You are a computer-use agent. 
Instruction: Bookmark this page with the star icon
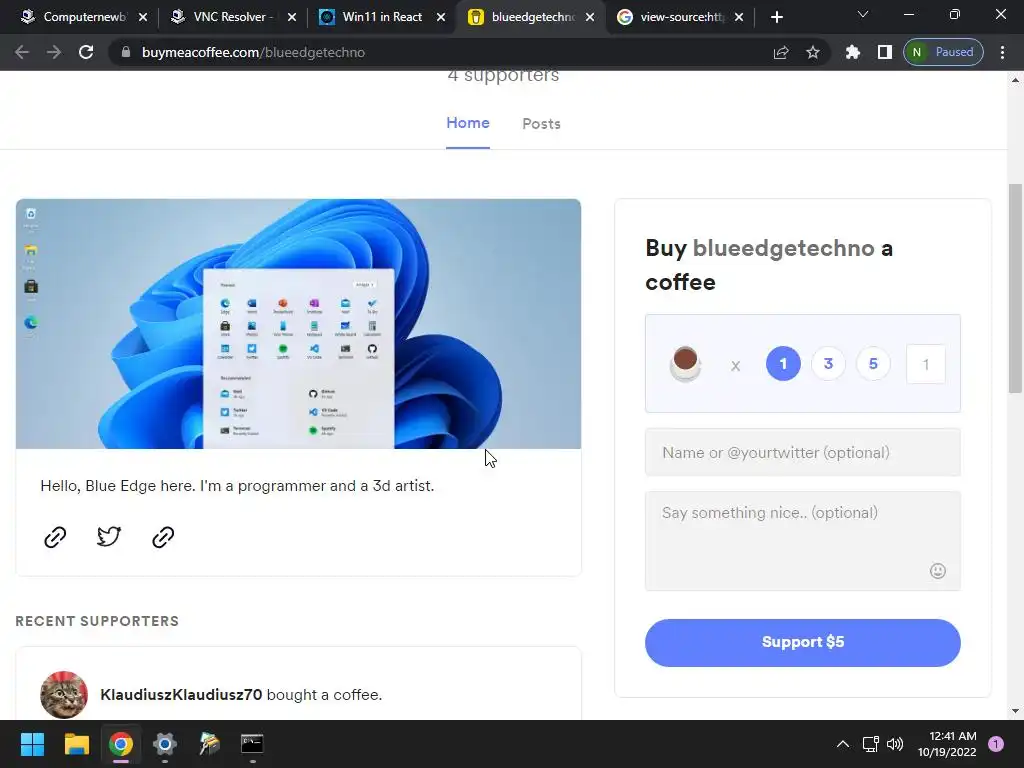(812, 52)
